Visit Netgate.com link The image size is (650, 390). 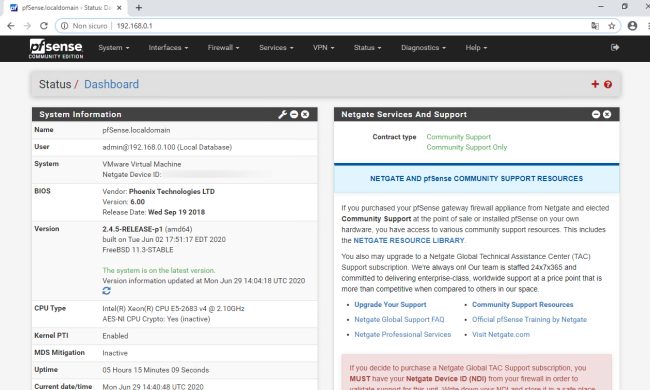click(x=501, y=334)
